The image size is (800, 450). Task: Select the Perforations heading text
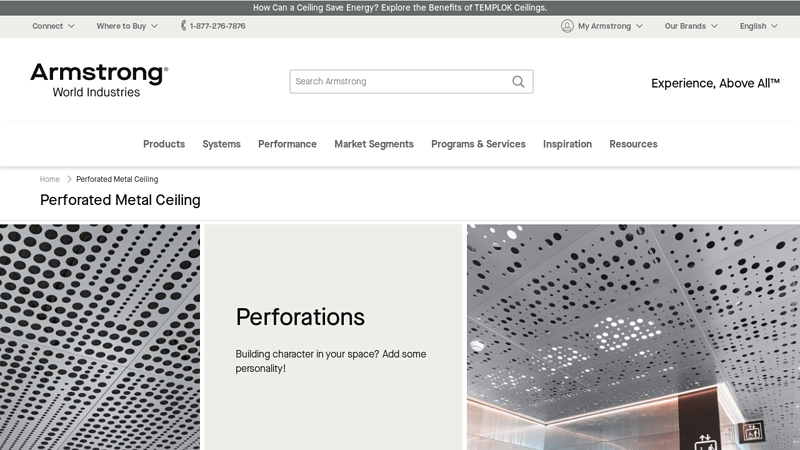(300, 317)
